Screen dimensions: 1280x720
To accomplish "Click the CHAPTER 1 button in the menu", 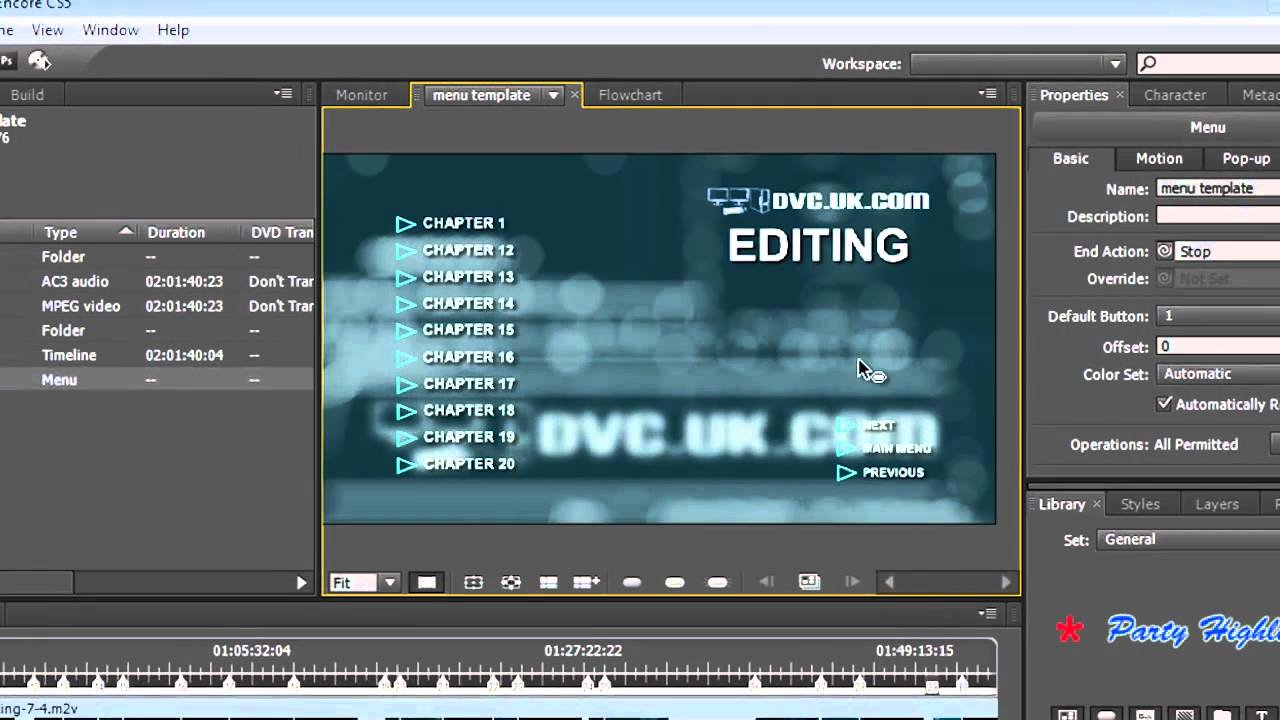I will (462, 223).
